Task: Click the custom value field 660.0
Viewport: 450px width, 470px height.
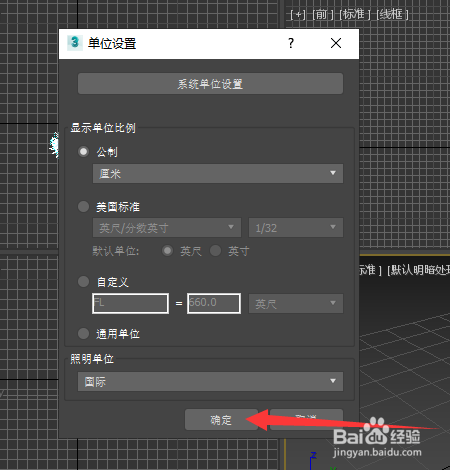Action: point(214,303)
